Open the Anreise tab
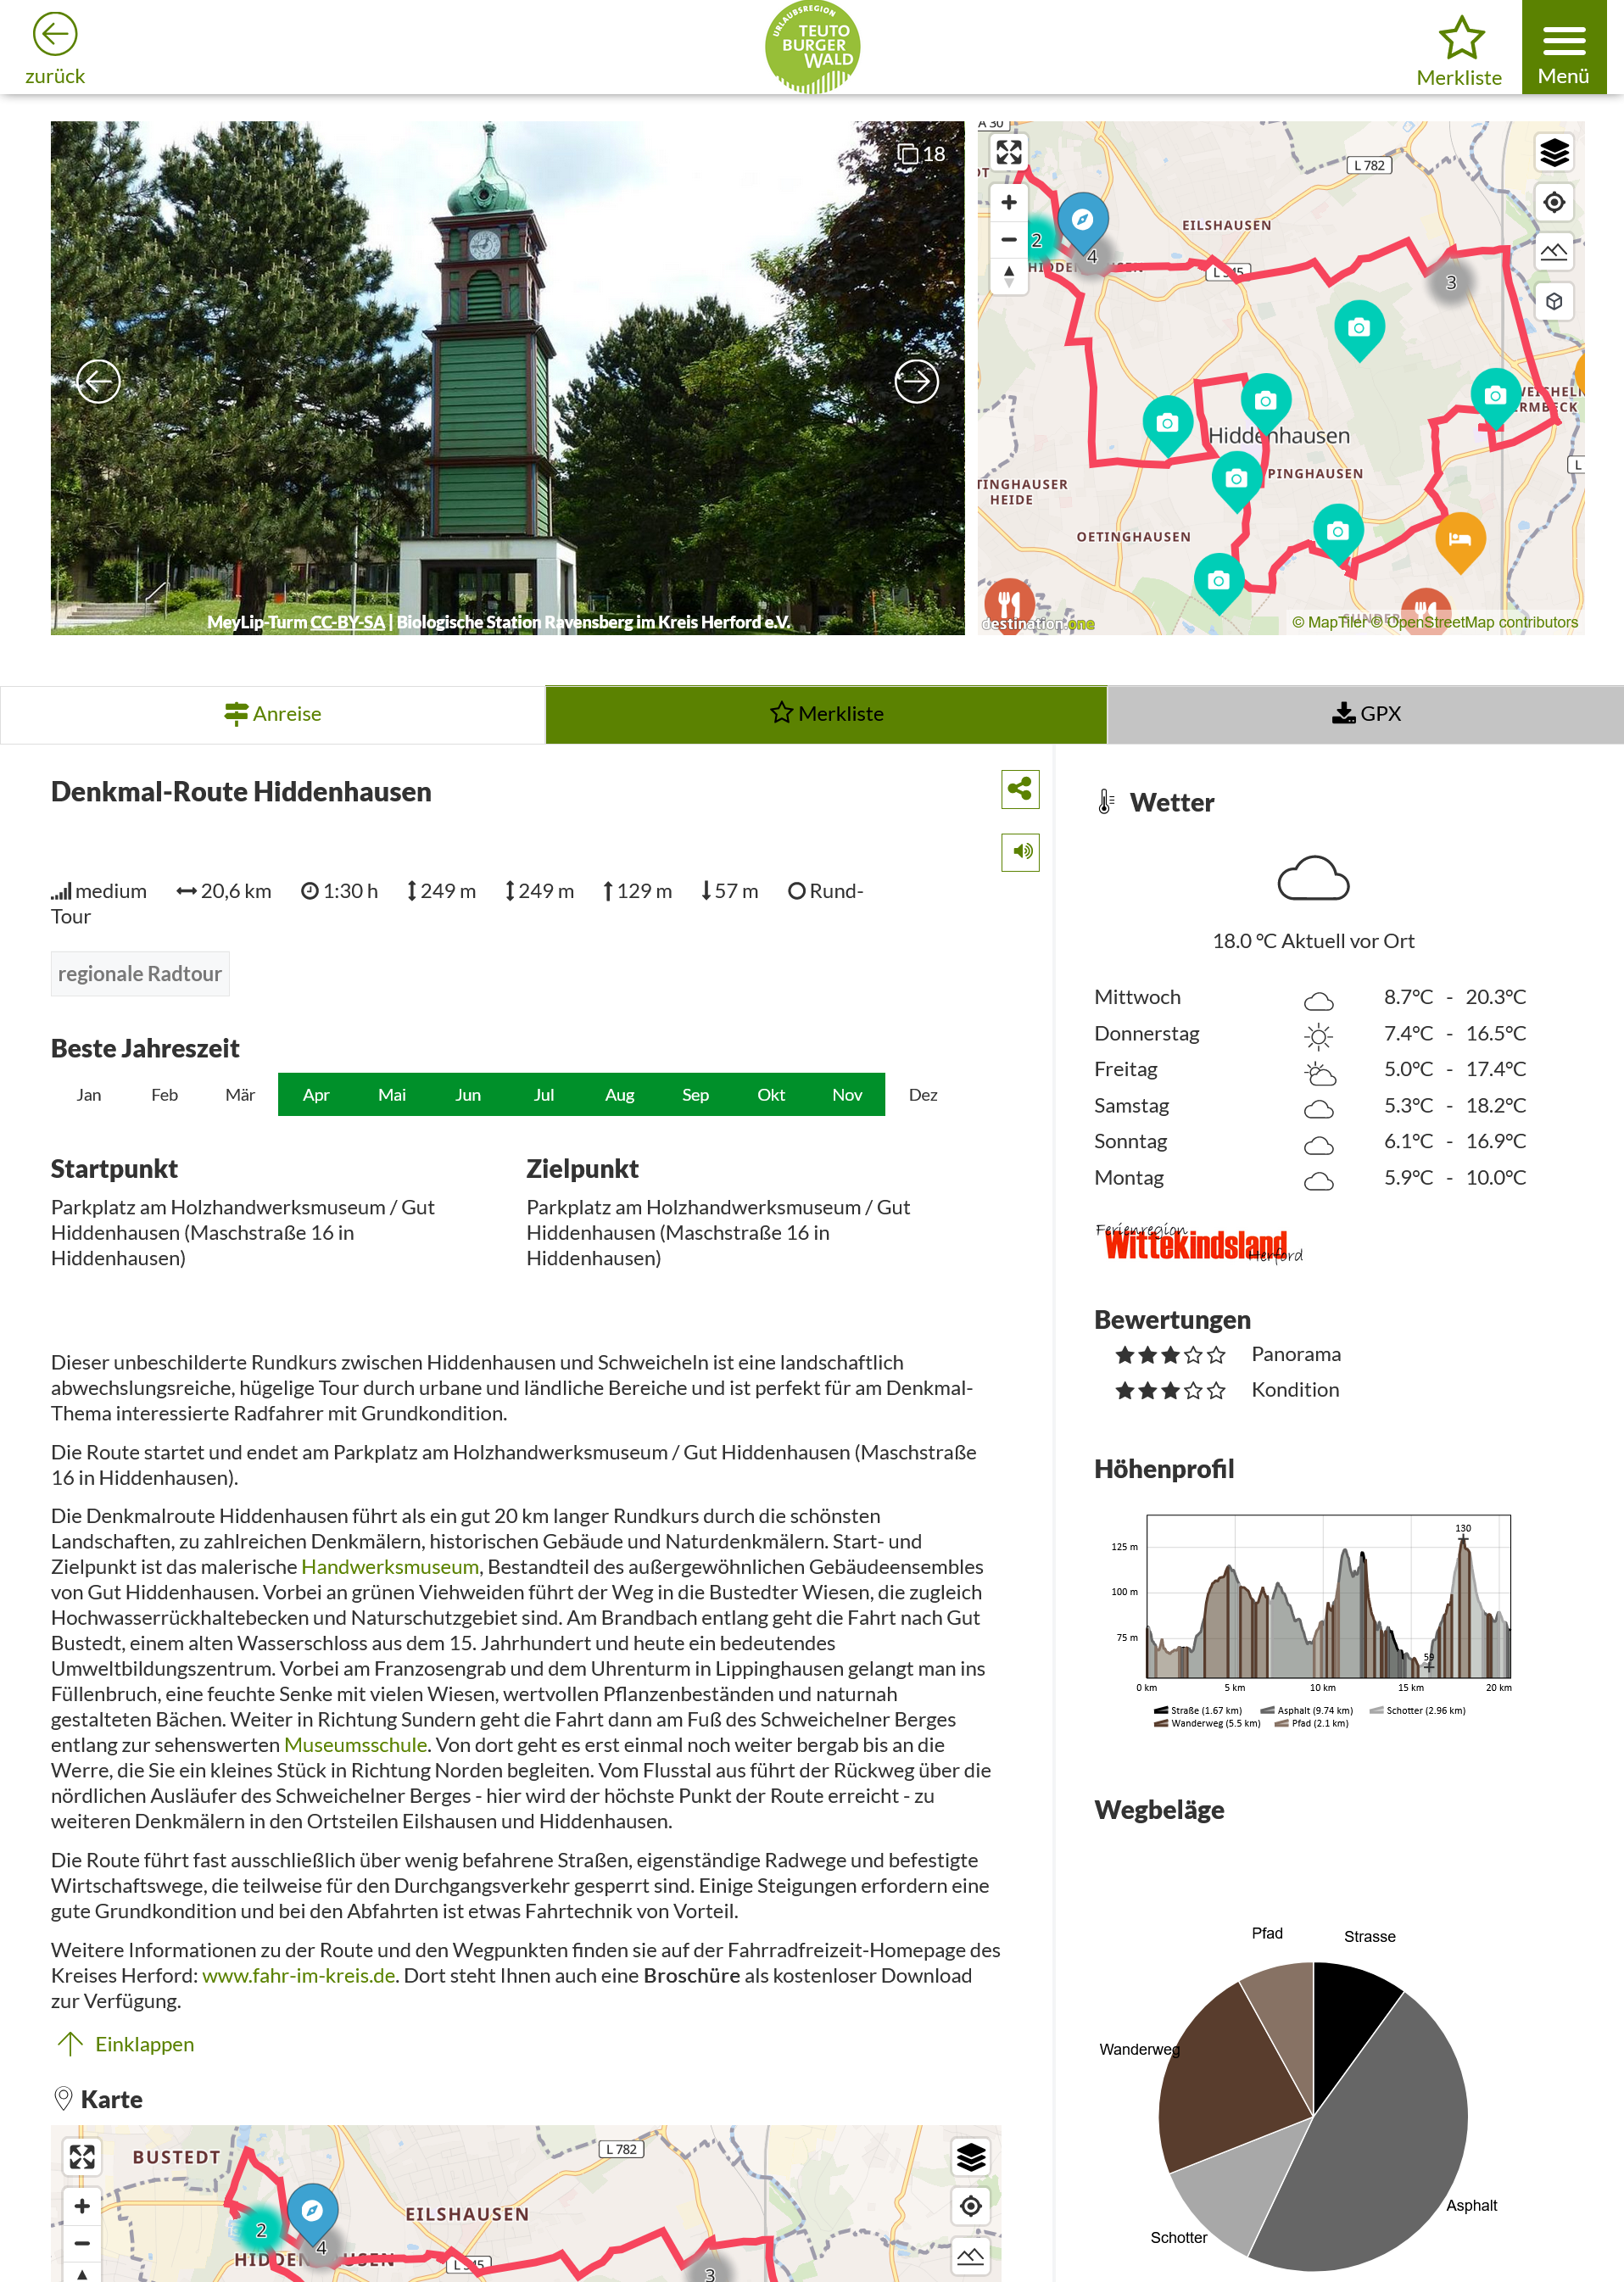 click(273, 714)
